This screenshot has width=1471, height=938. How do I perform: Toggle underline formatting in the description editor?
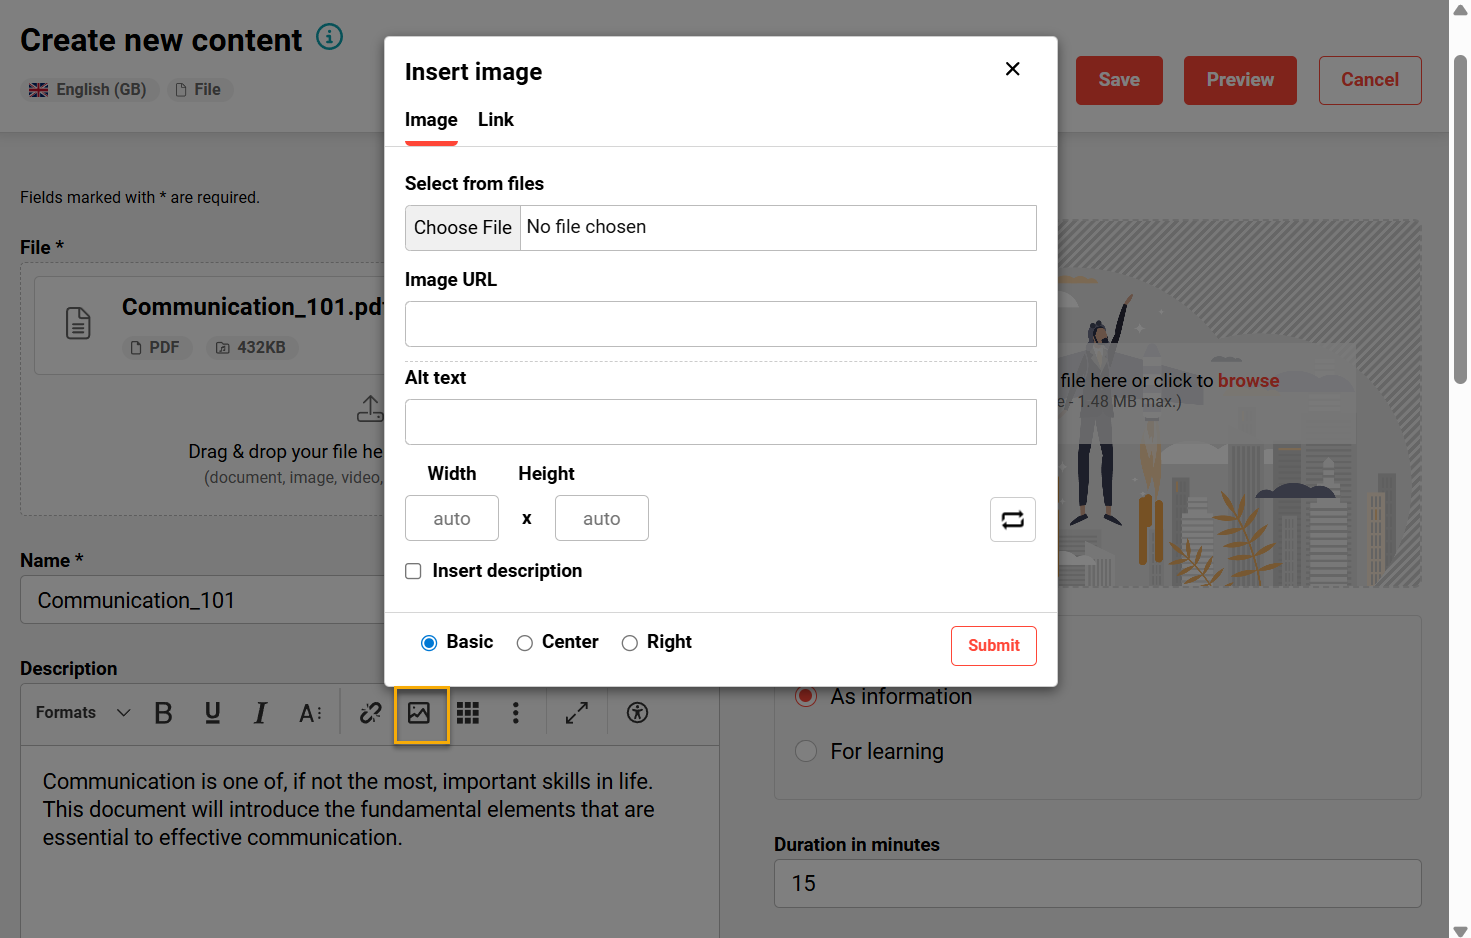[212, 712]
